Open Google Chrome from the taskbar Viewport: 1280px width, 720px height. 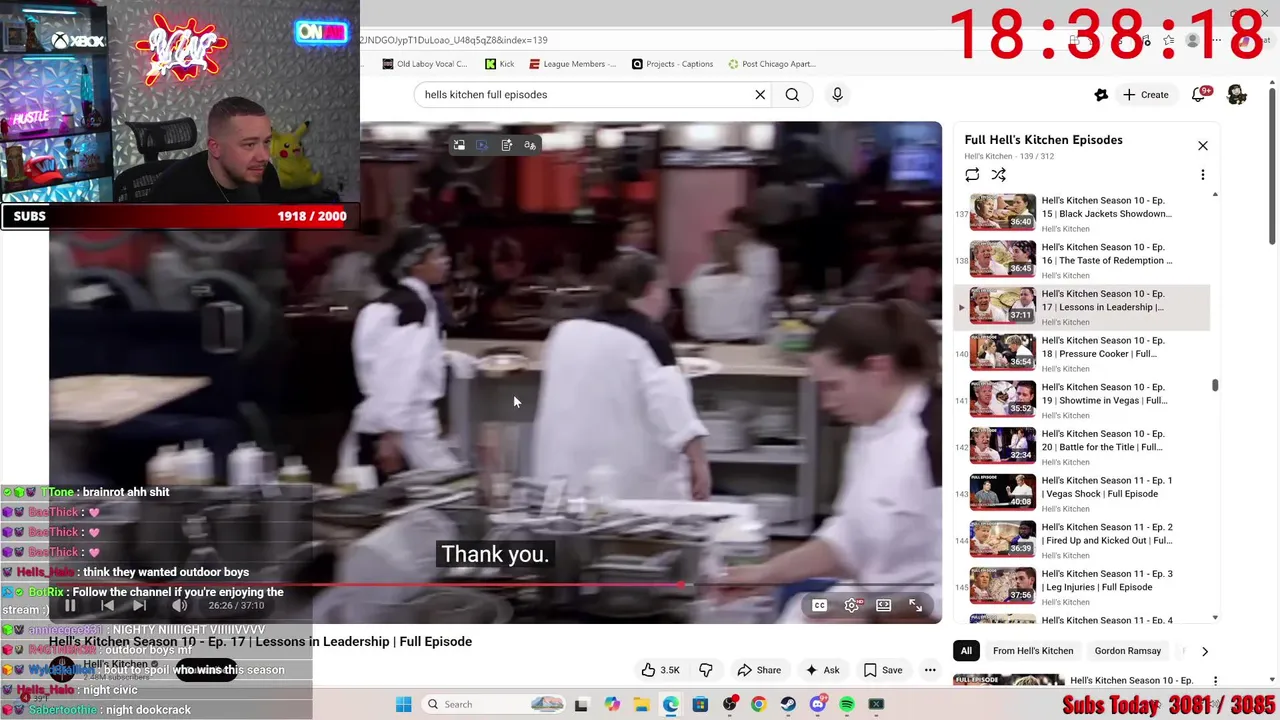(758, 704)
